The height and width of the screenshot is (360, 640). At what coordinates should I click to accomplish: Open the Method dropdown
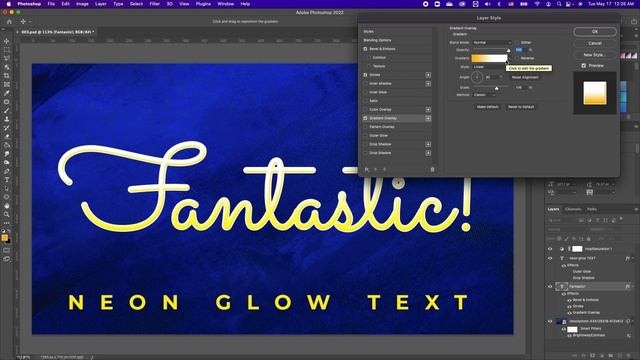tap(484, 95)
